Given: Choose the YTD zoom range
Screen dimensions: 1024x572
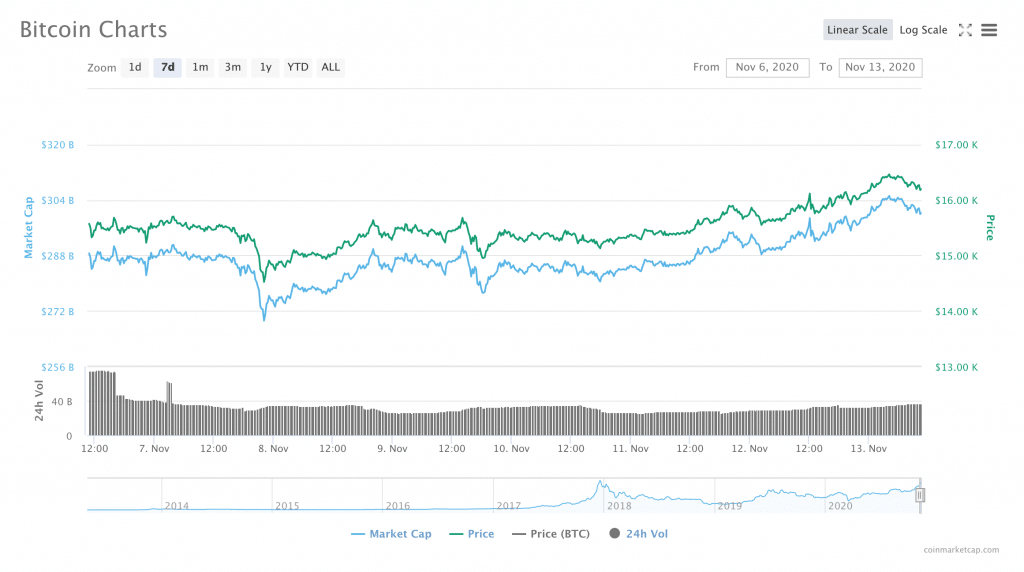Looking at the screenshot, I should pos(298,67).
